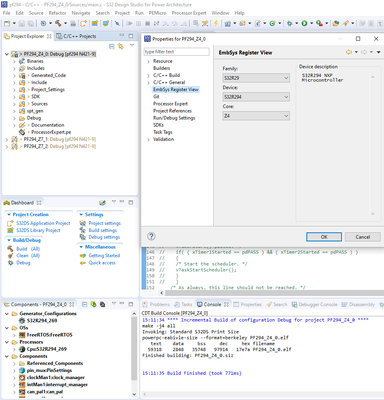Select the Task Tags properties entry

pyautogui.click(x=163, y=132)
